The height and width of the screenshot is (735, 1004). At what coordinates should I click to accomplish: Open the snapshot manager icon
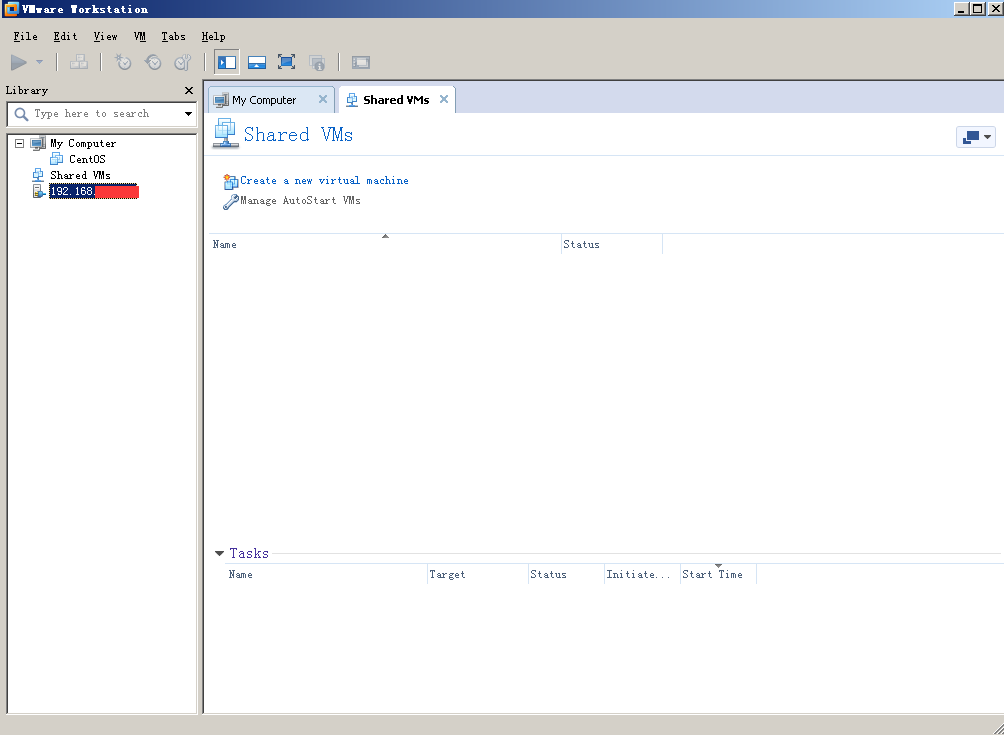183,62
